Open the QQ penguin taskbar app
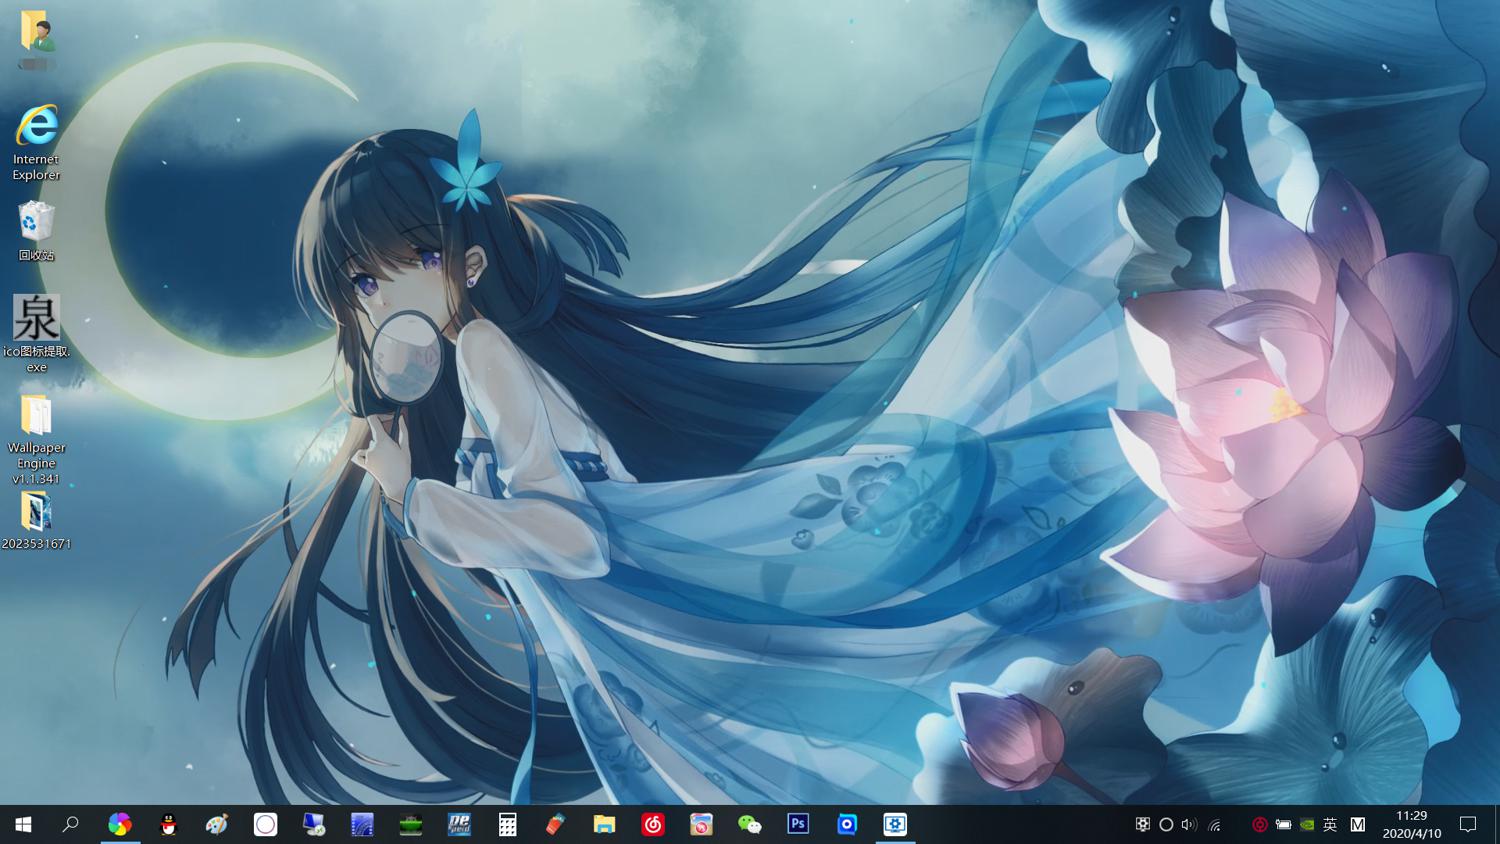This screenshot has height=844, width=1500. [x=168, y=824]
